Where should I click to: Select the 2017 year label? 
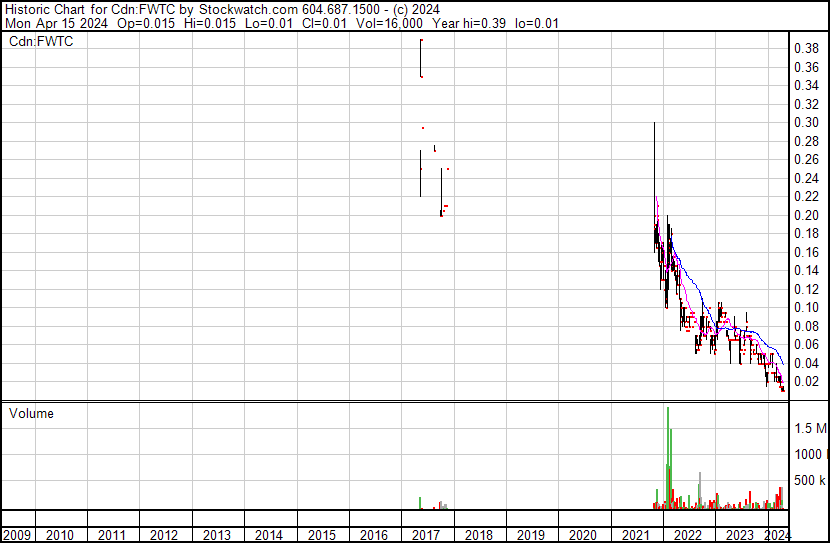[426, 535]
